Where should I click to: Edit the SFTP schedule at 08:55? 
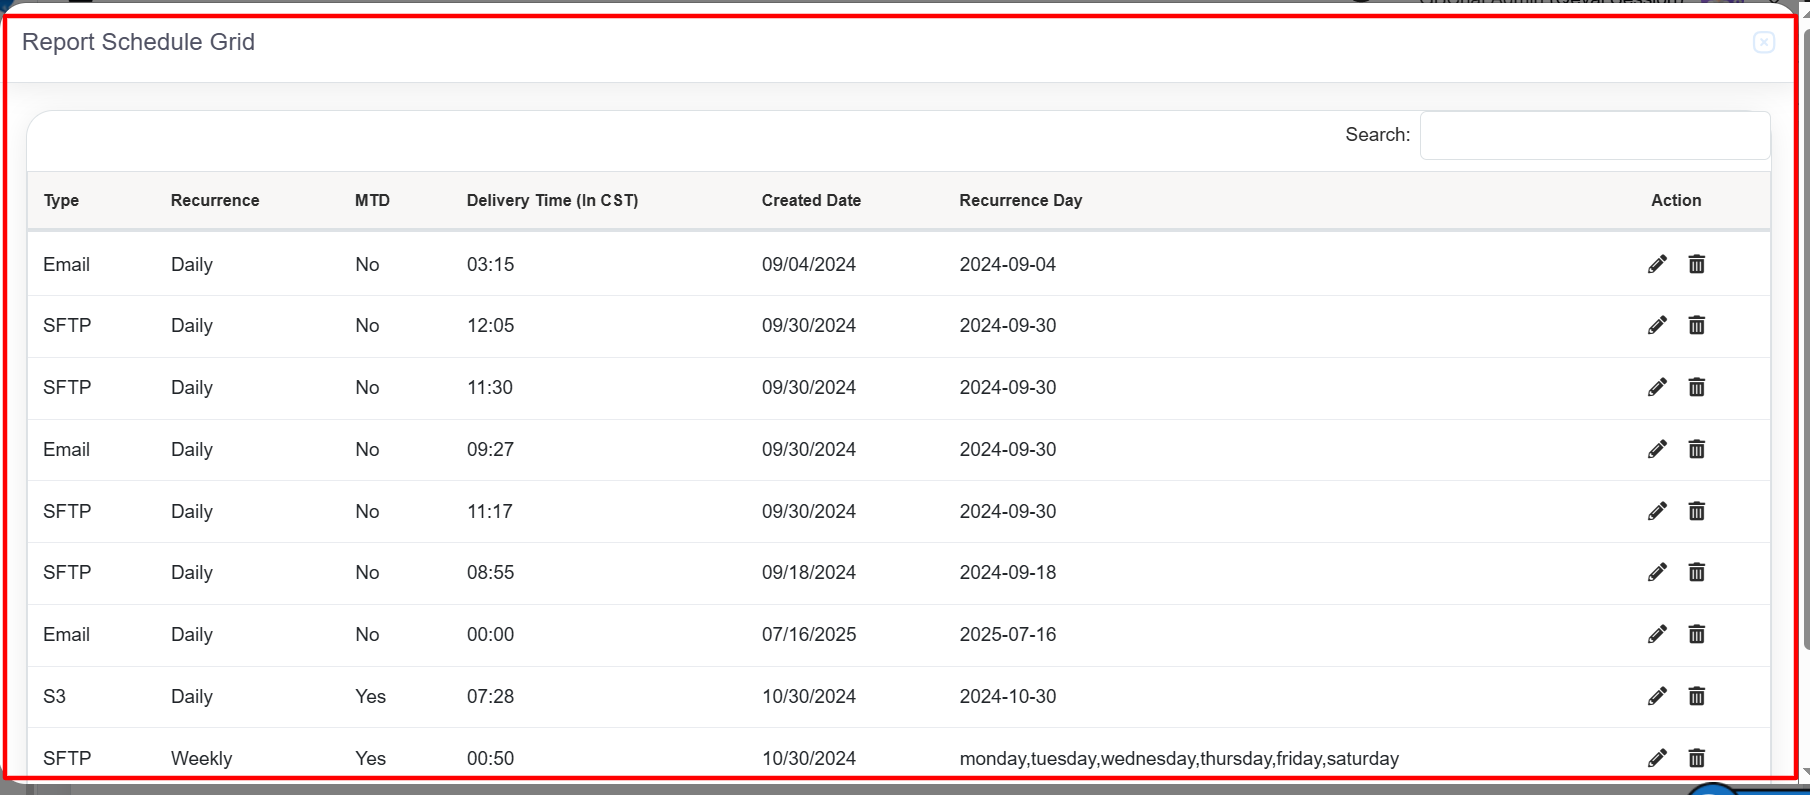[1657, 572]
